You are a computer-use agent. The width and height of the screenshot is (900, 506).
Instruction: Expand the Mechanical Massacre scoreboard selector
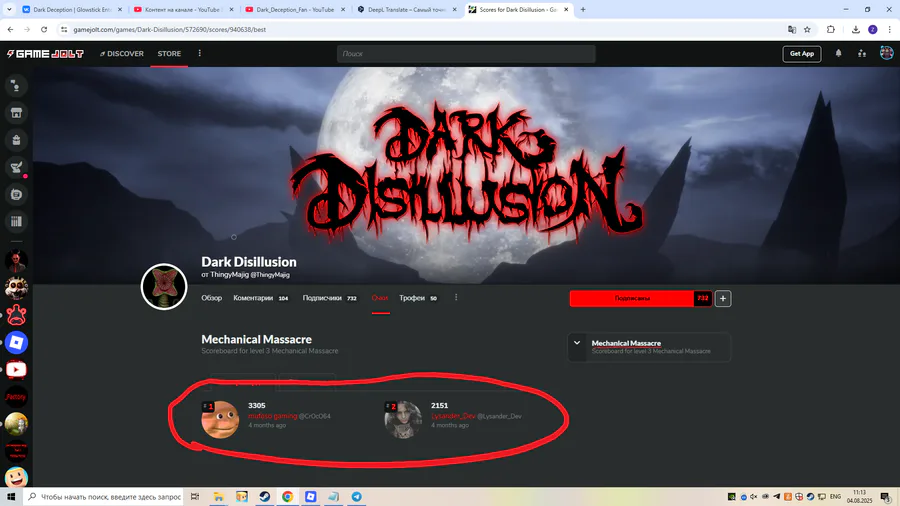[x=649, y=347]
